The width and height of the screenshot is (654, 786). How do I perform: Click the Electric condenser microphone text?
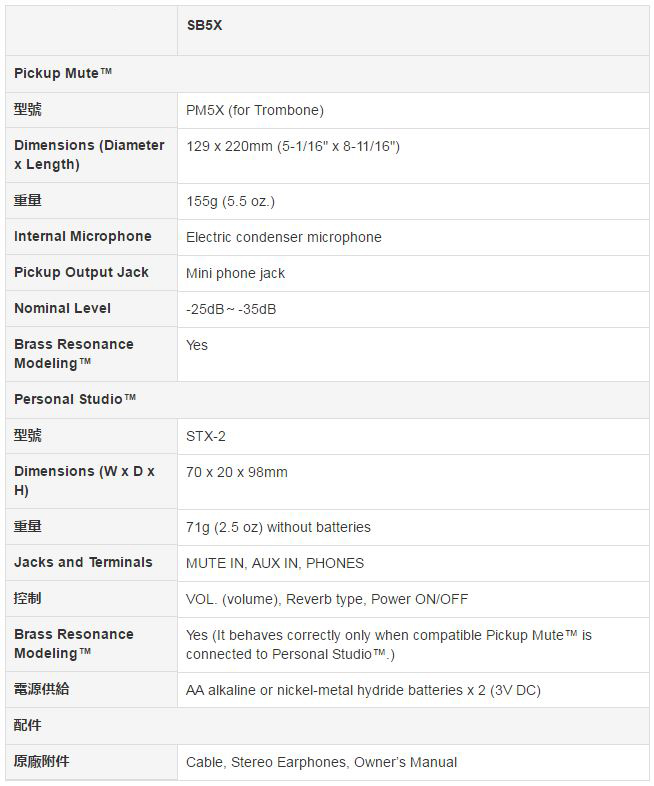point(284,237)
